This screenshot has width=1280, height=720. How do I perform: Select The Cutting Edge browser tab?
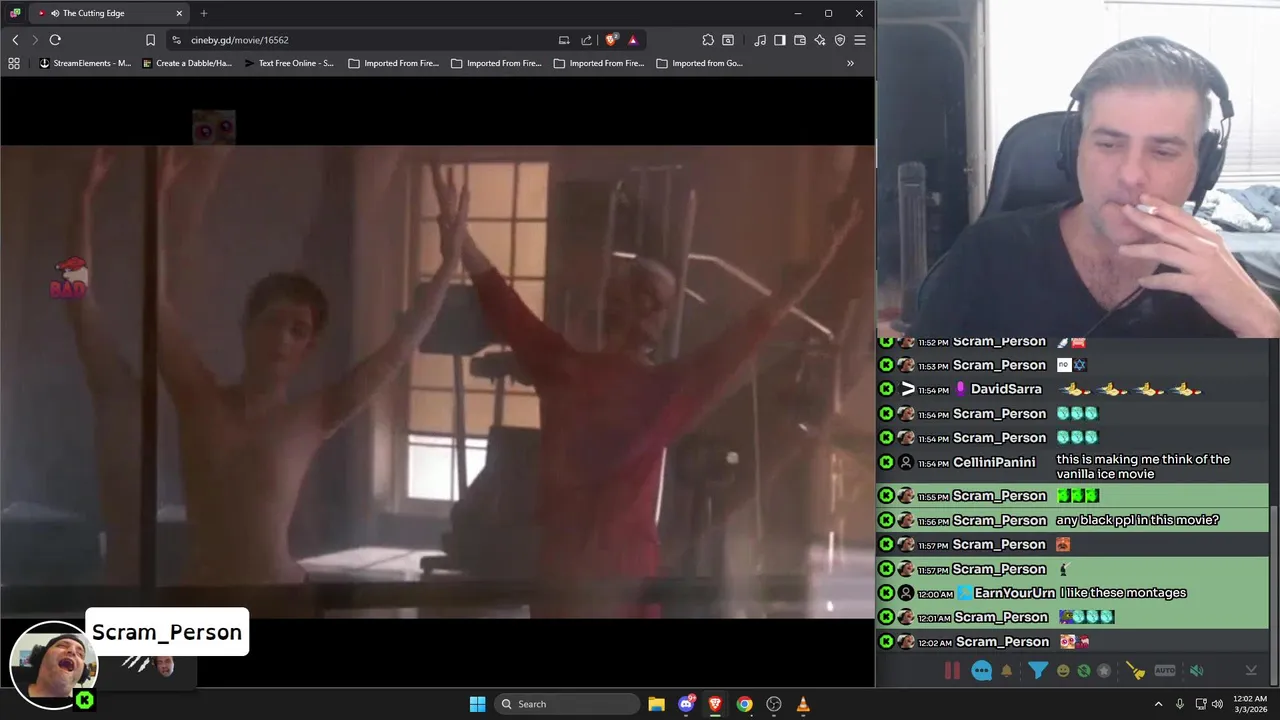pyautogui.click(x=108, y=13)
